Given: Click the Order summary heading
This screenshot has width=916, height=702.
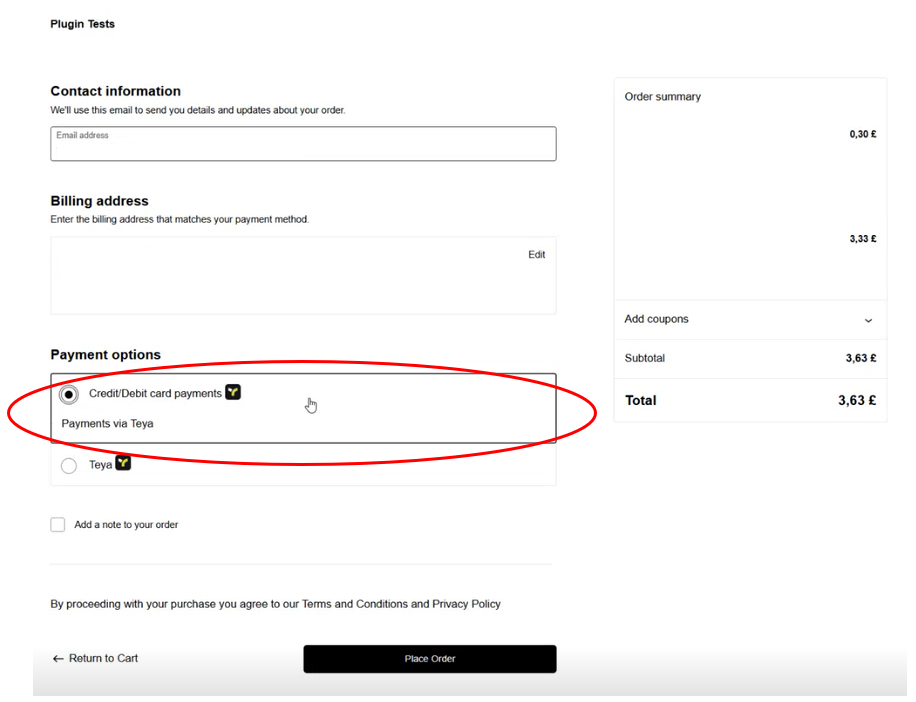Looking at the screenshot, I should point(662,97).
